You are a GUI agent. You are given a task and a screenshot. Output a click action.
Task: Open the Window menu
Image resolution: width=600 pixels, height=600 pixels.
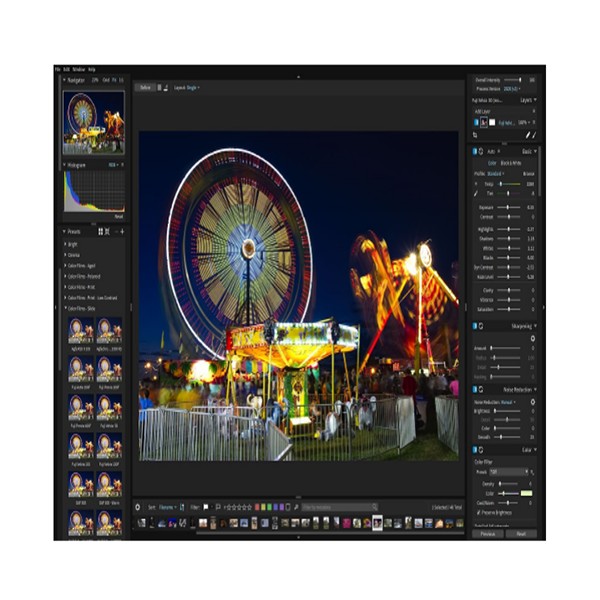tap(77, 69)
